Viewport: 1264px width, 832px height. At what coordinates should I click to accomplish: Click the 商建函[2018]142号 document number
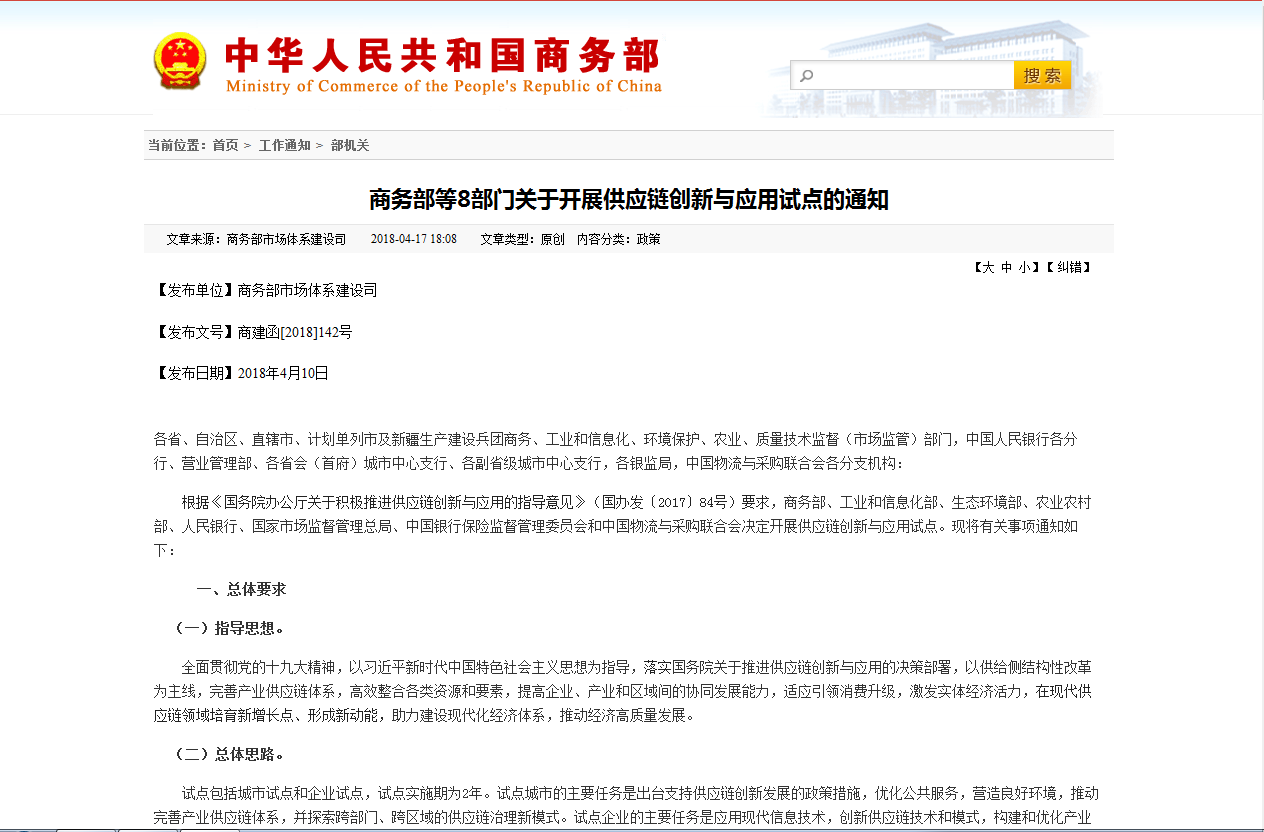(x=295, y=332)
